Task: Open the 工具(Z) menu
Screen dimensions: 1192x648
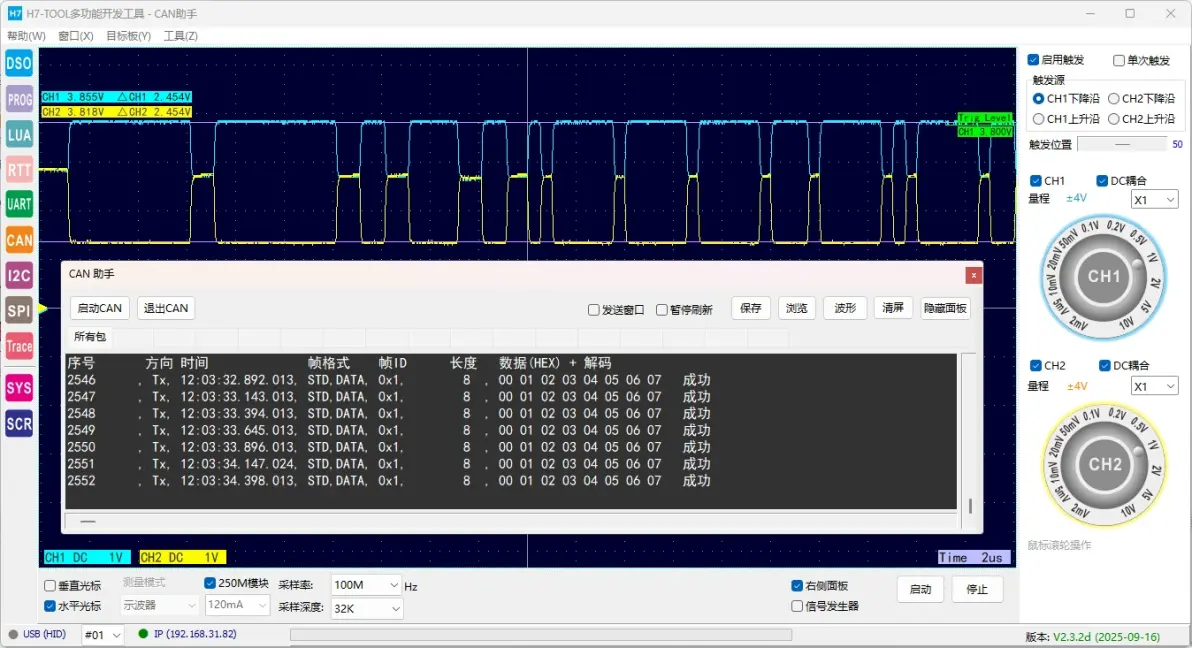Action: pos(180,36)
